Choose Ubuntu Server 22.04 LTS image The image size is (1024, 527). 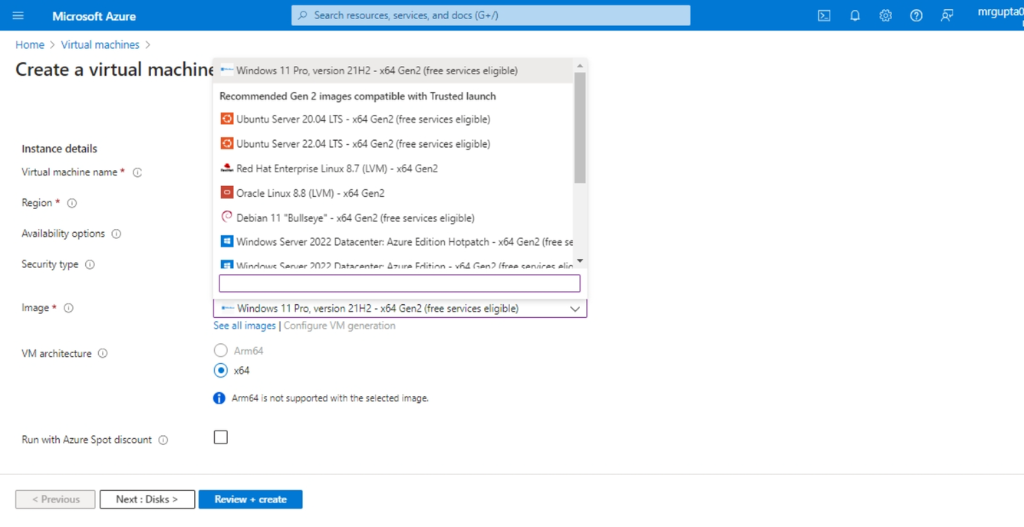point(363,144)
